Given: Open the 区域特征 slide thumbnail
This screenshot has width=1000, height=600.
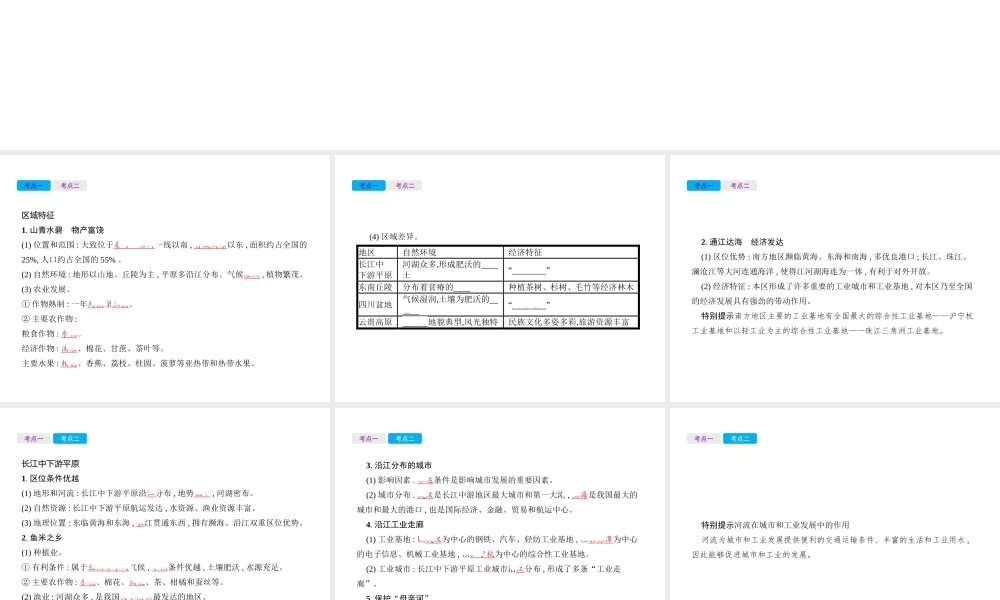Looking at the screenshot, I should [165, 278].
